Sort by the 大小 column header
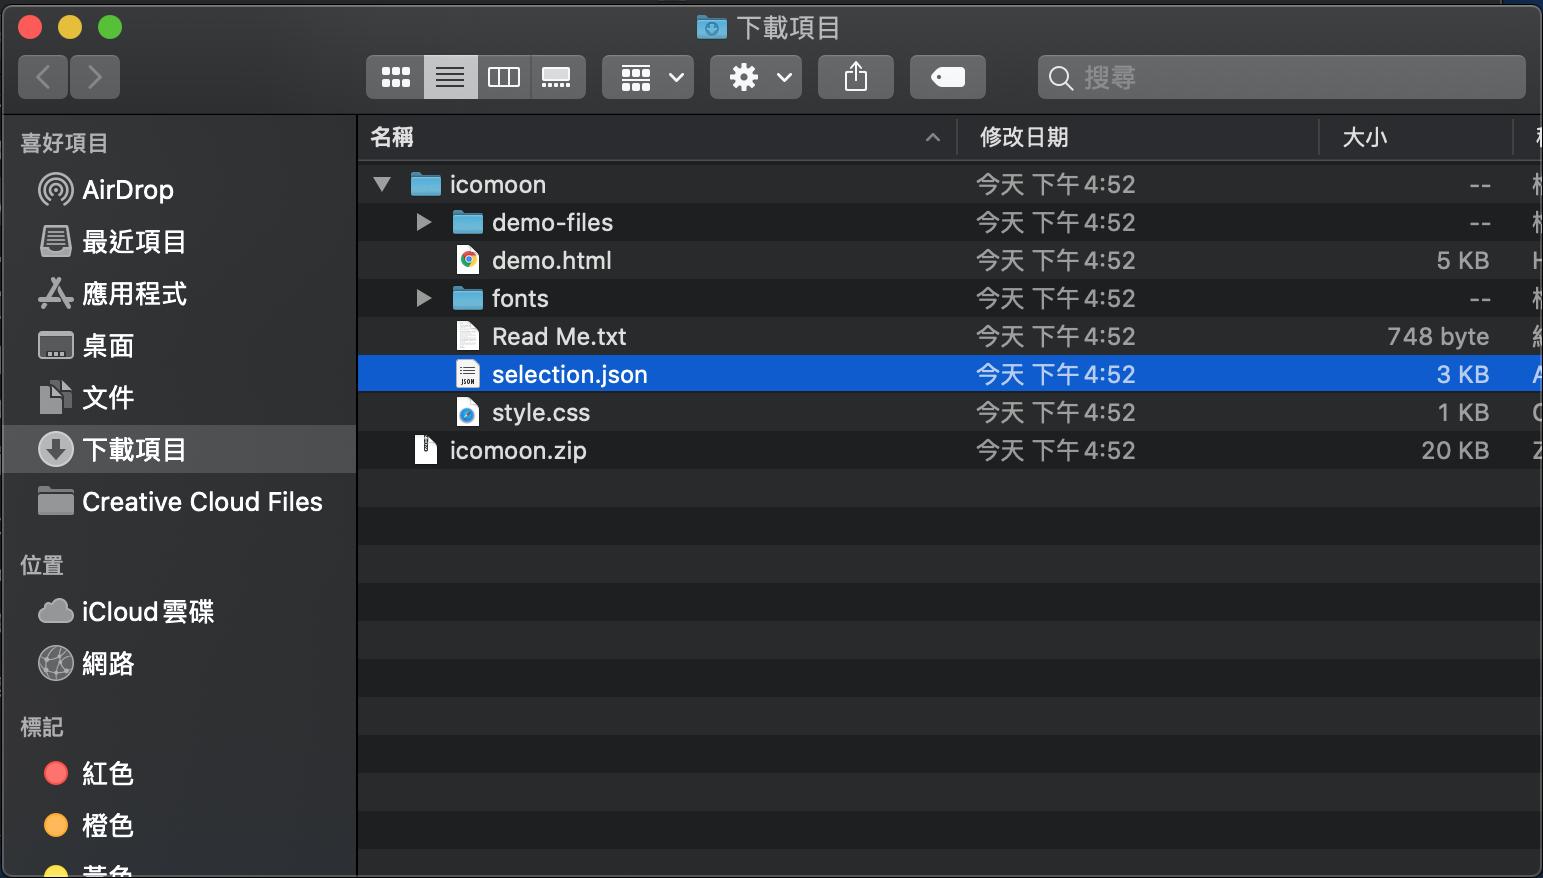This screenshot has height=878, width=1543. point(1416,137)
